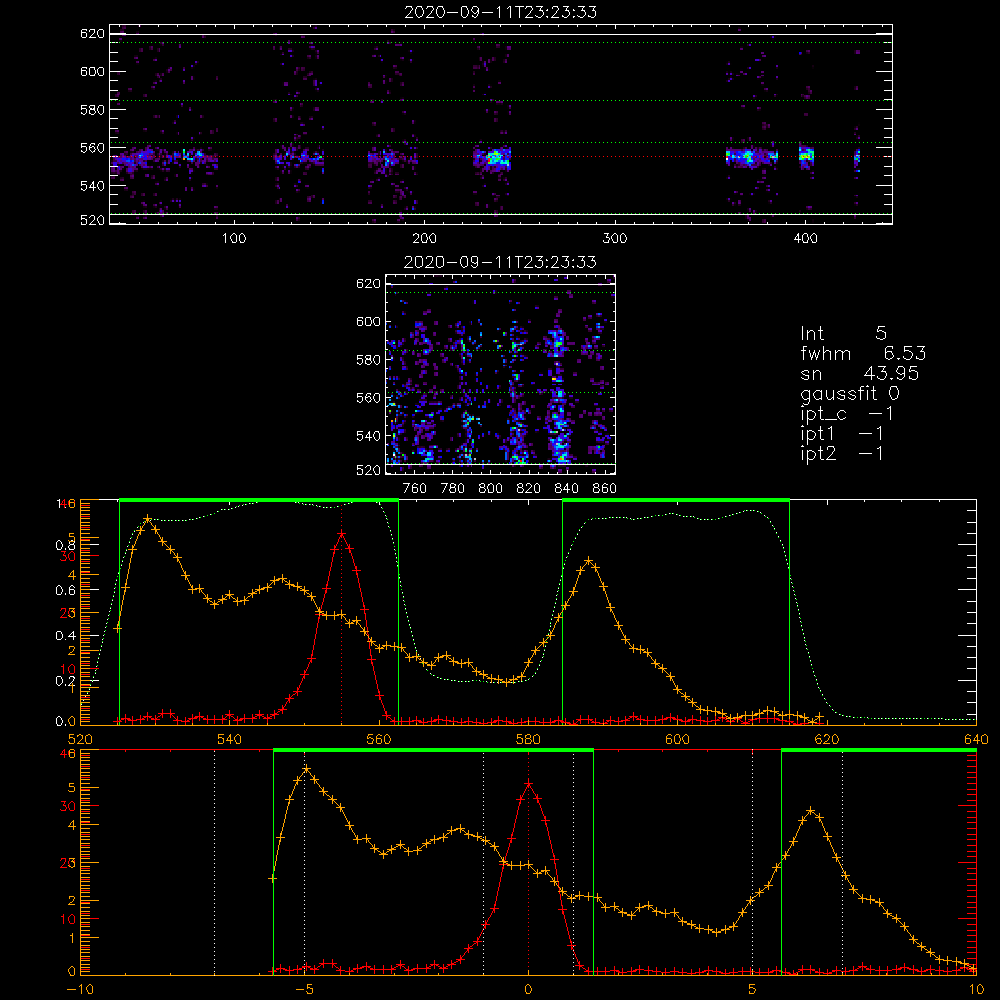
Task: Click y-axis label 560 on top image
Action: [92, 147]
